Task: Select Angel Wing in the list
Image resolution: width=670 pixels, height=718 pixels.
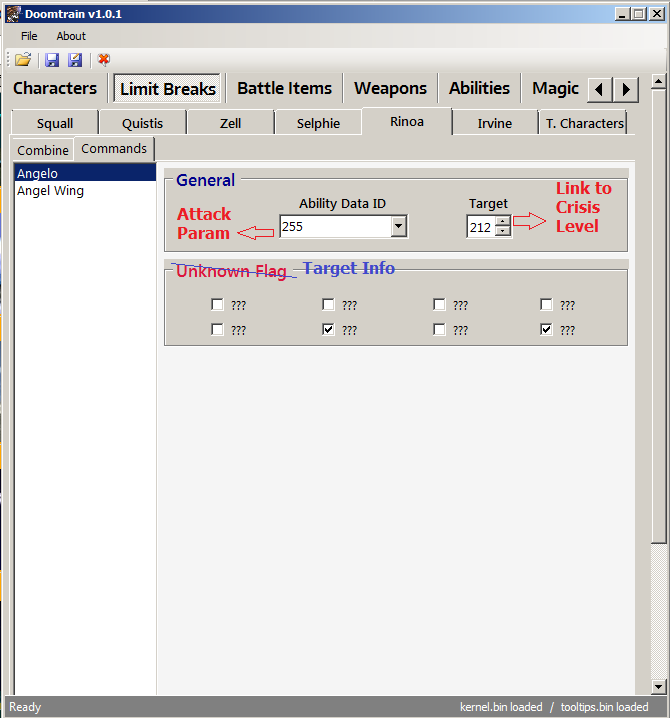Action: pos(85,190)
